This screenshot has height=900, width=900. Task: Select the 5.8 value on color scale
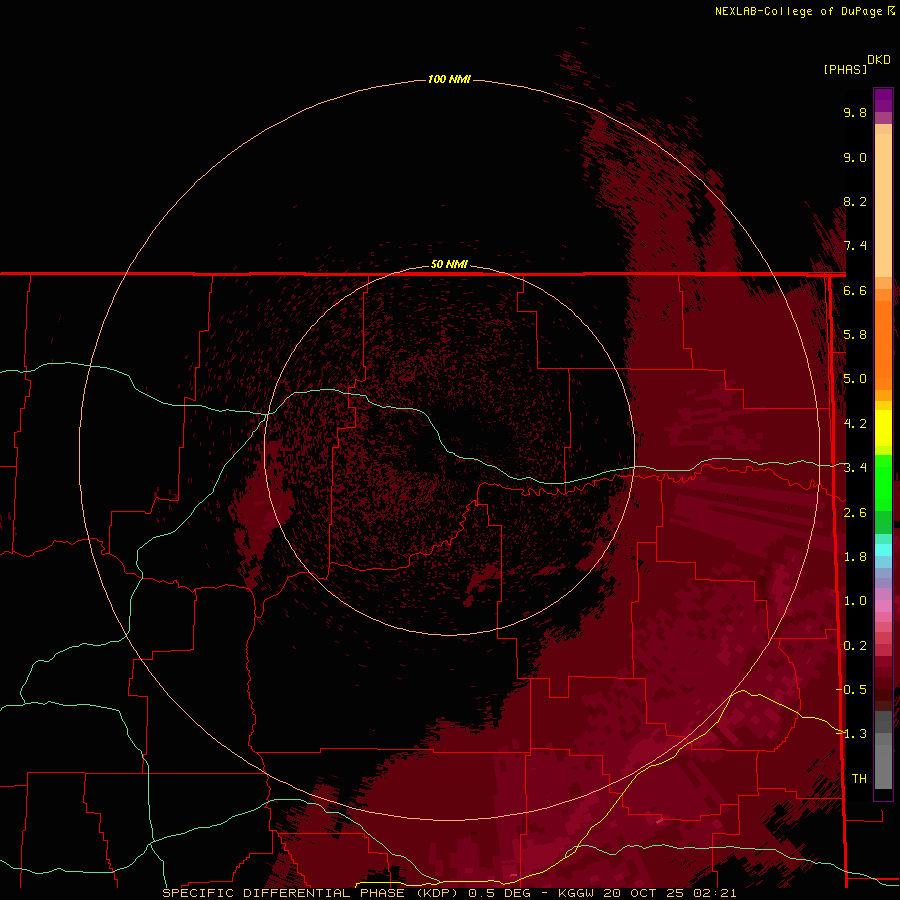click(x=855, y=335)
